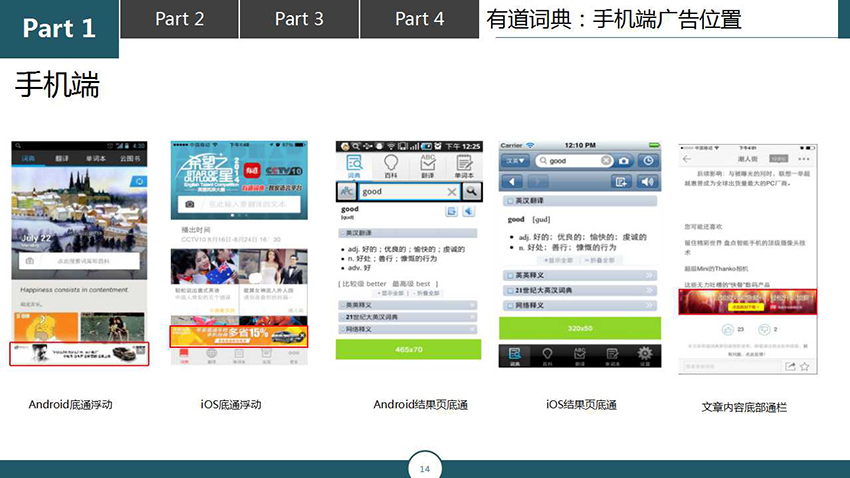The height and width of the screenshot is (478, 850).
Task: Select the Part 1 tab
Action: (x=59, y=28)
